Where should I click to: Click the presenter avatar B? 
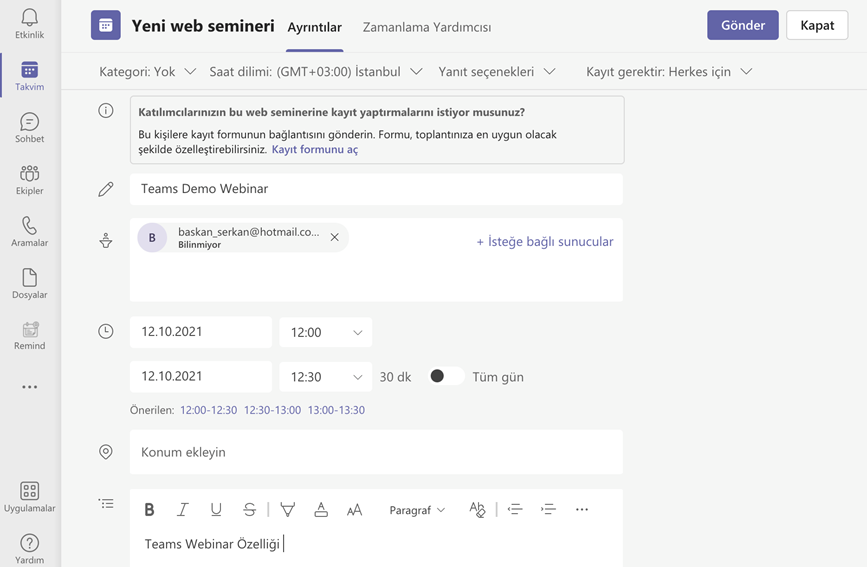click(x=152, y=237)
